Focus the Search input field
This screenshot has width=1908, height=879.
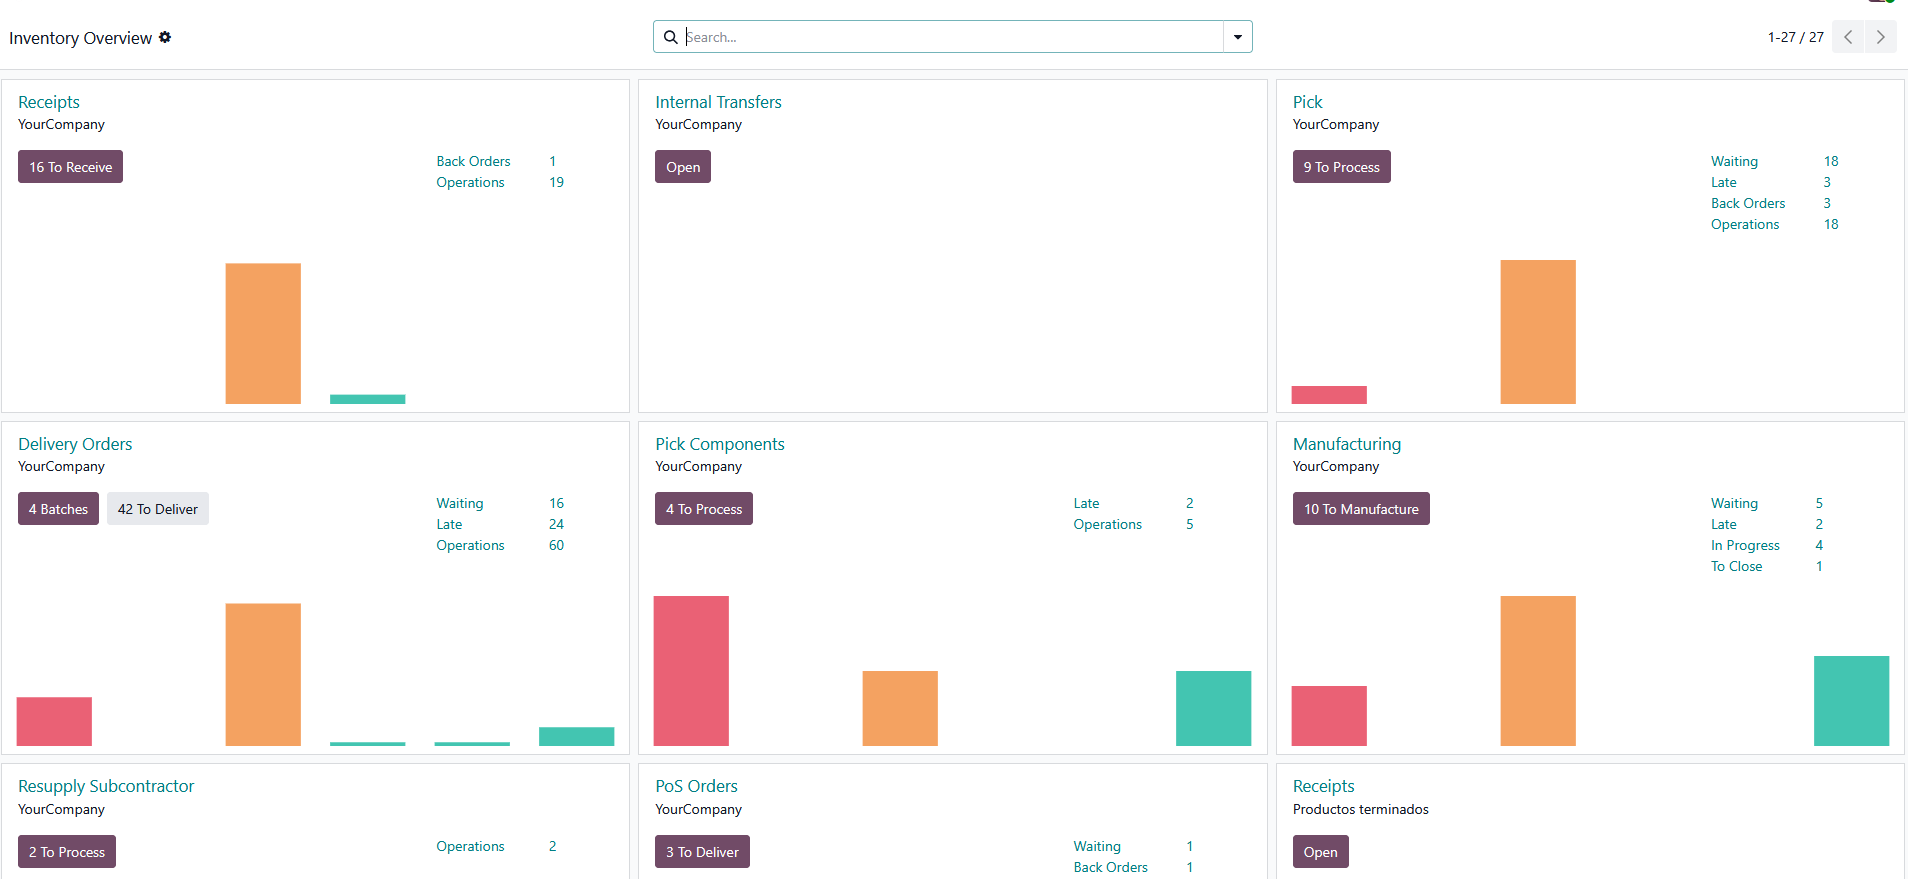coord(950,37)
